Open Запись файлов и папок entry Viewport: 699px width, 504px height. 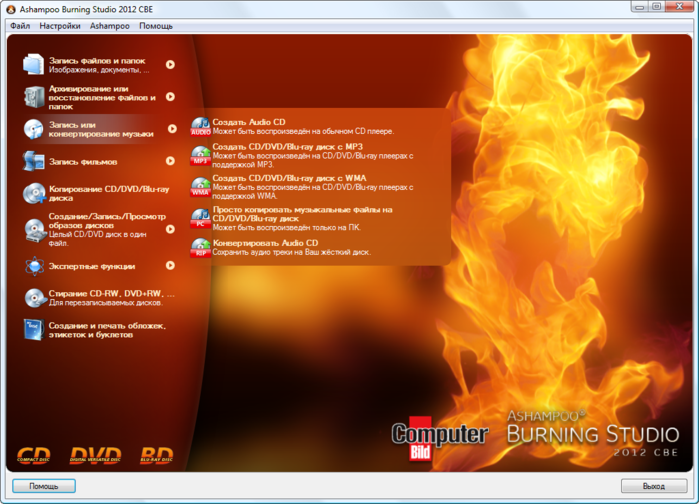tap(99, 65)
